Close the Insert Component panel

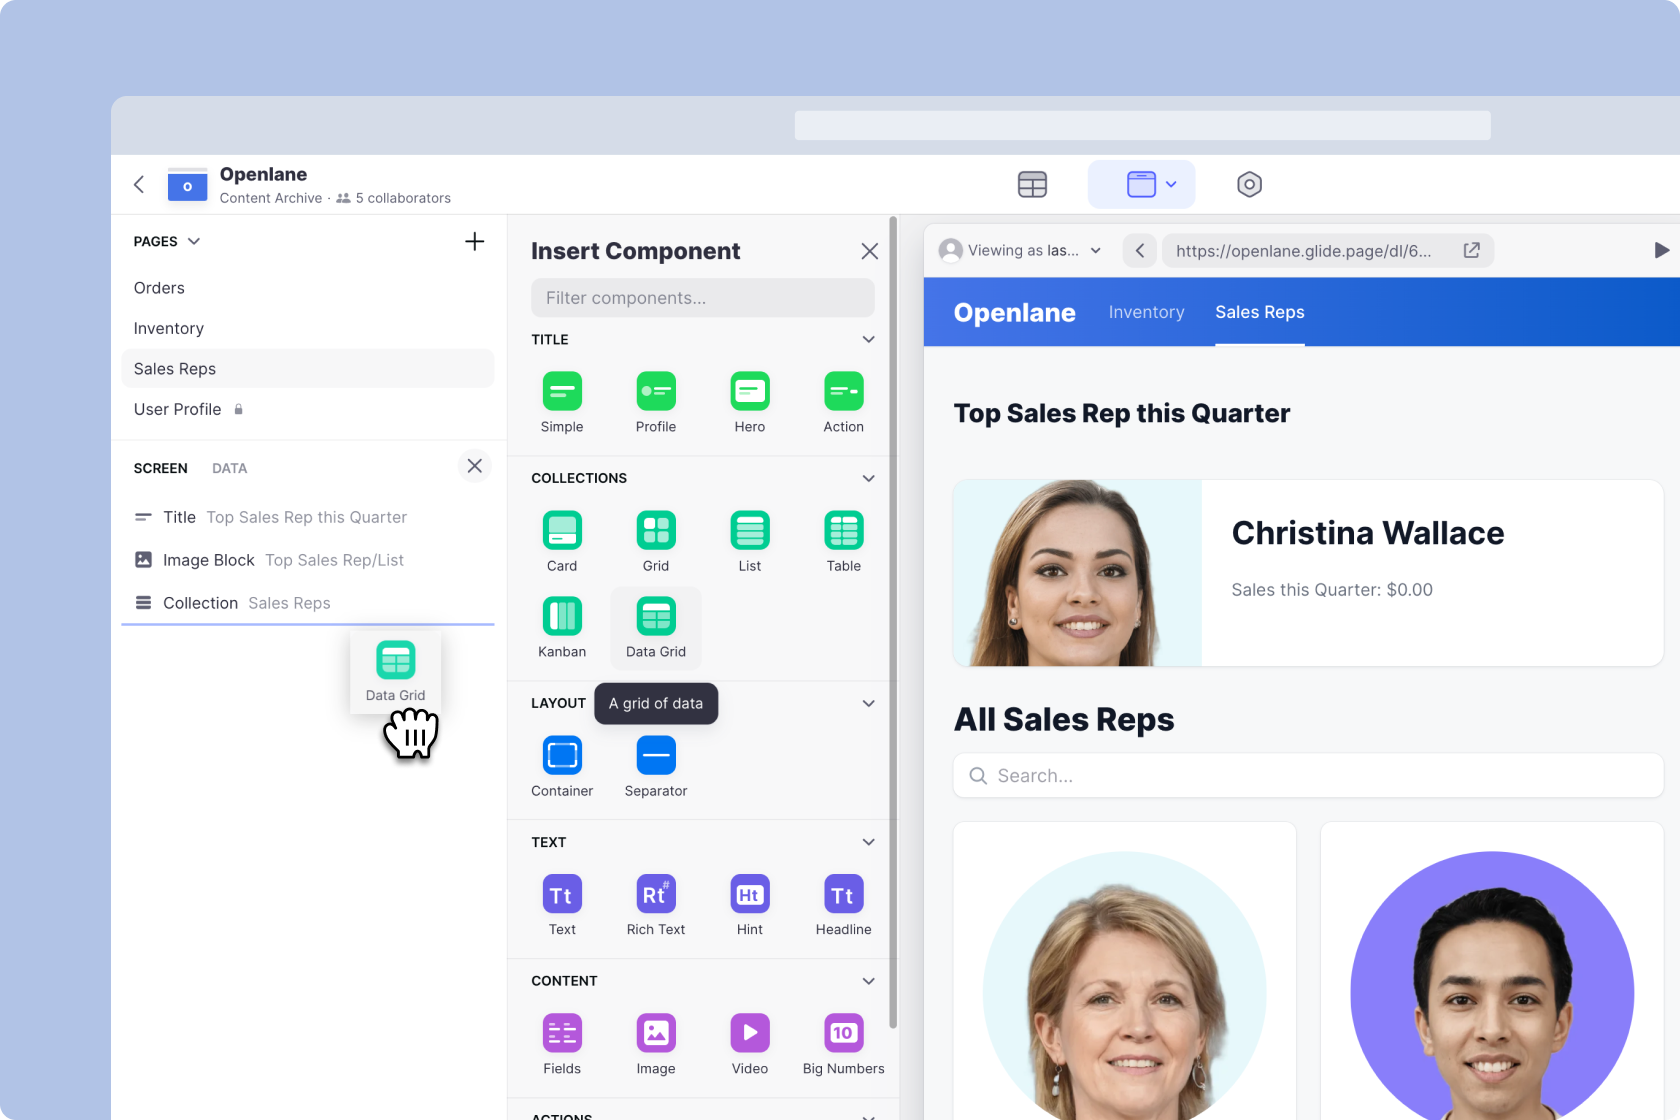869,251
